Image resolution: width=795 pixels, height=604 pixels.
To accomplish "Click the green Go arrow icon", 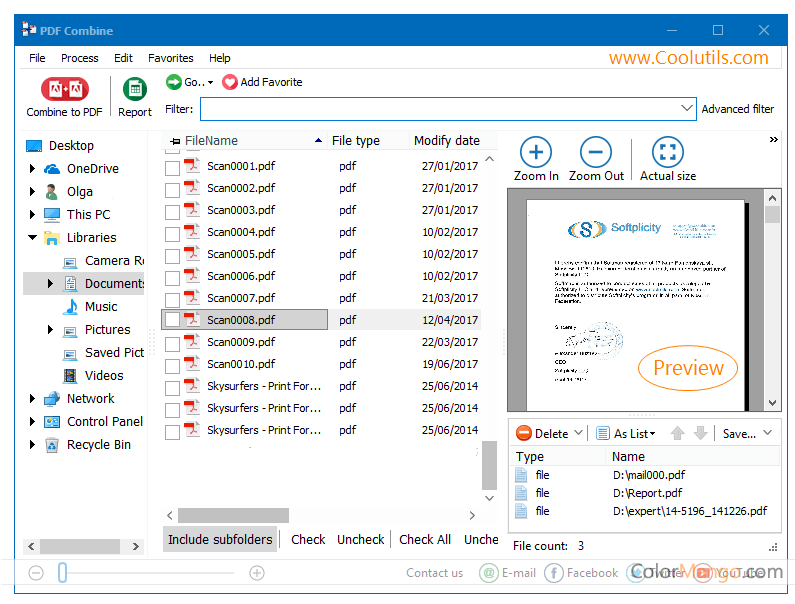I will 174,82.
